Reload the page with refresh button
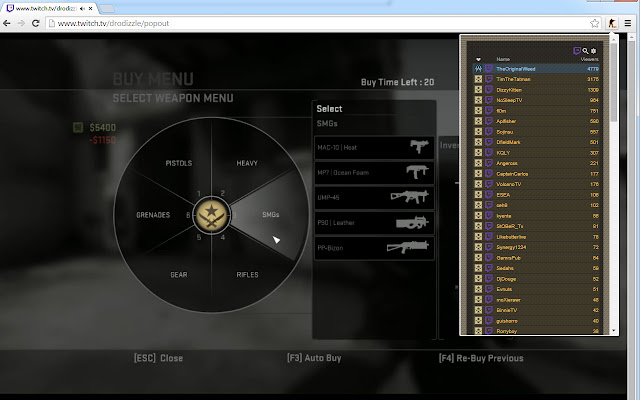 (36, 23)
